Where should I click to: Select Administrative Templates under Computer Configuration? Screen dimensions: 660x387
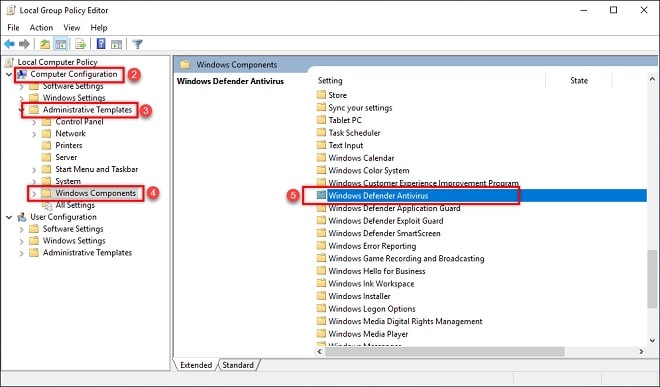coord(87,110)
